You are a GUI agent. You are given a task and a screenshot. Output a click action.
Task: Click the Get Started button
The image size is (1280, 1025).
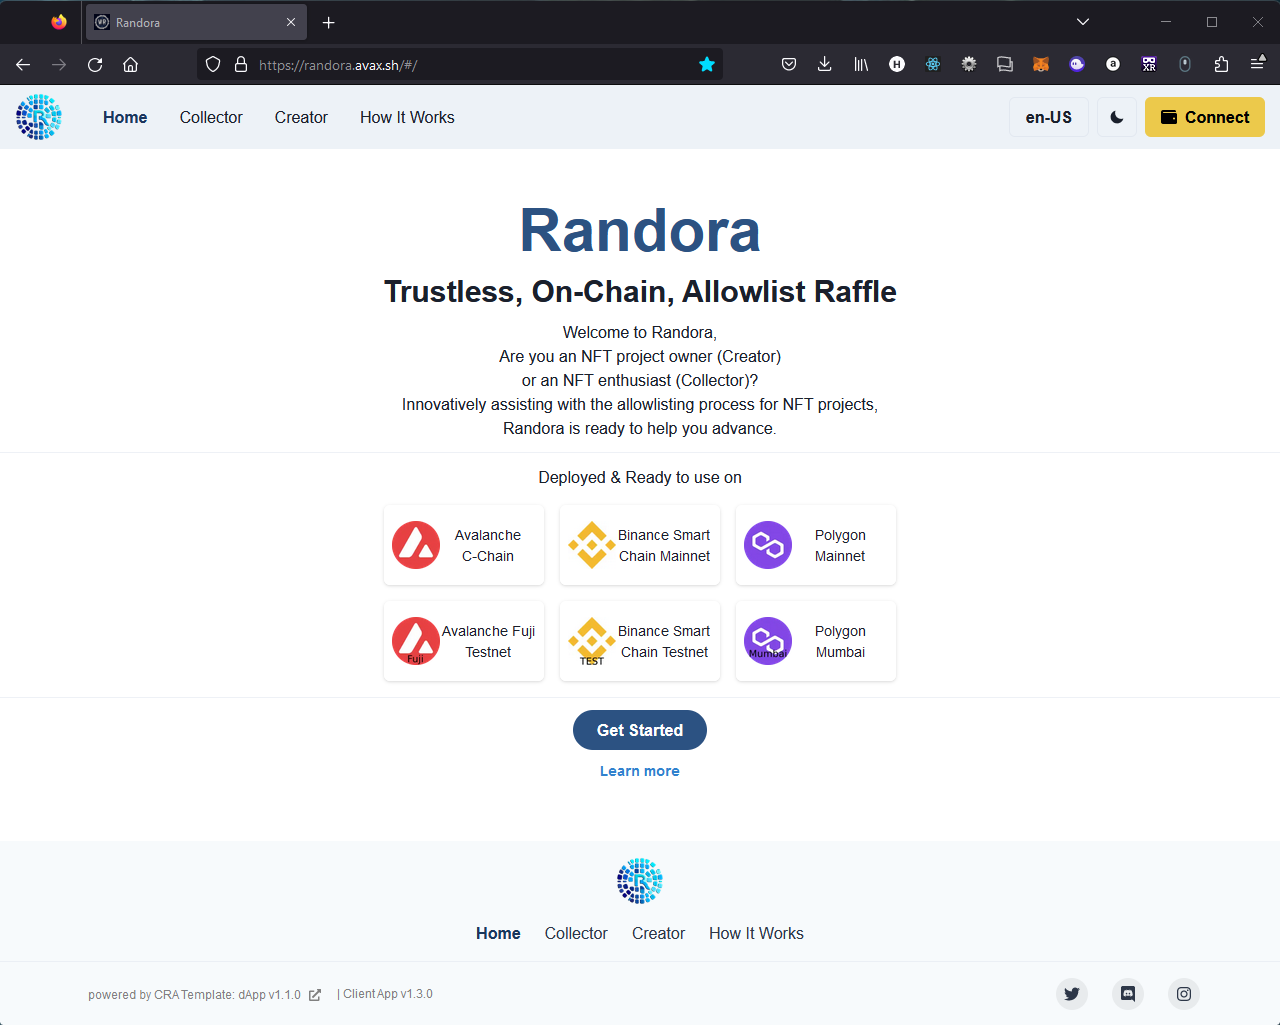640,730
